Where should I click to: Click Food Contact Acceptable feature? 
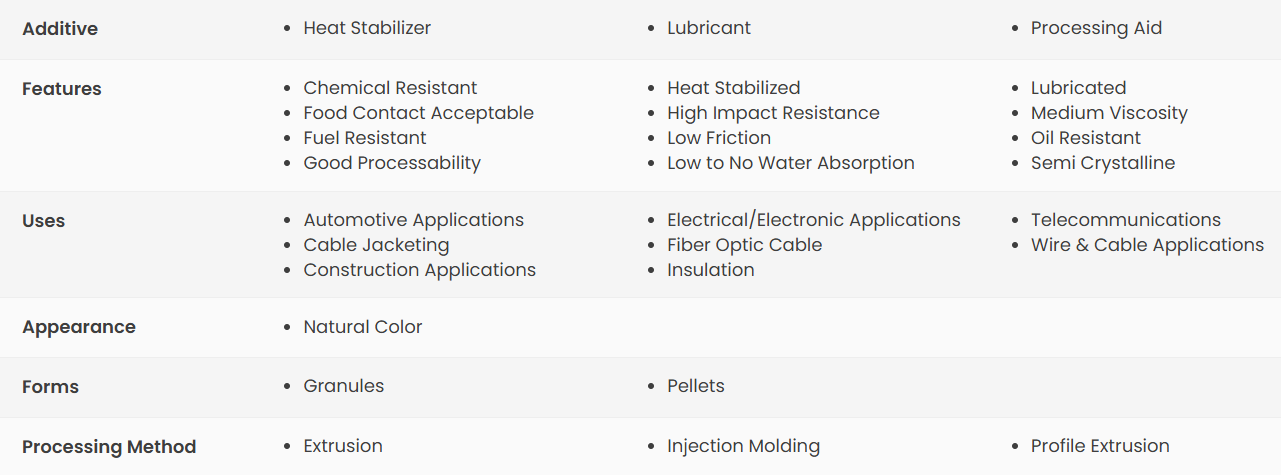[x=418, y=113]
